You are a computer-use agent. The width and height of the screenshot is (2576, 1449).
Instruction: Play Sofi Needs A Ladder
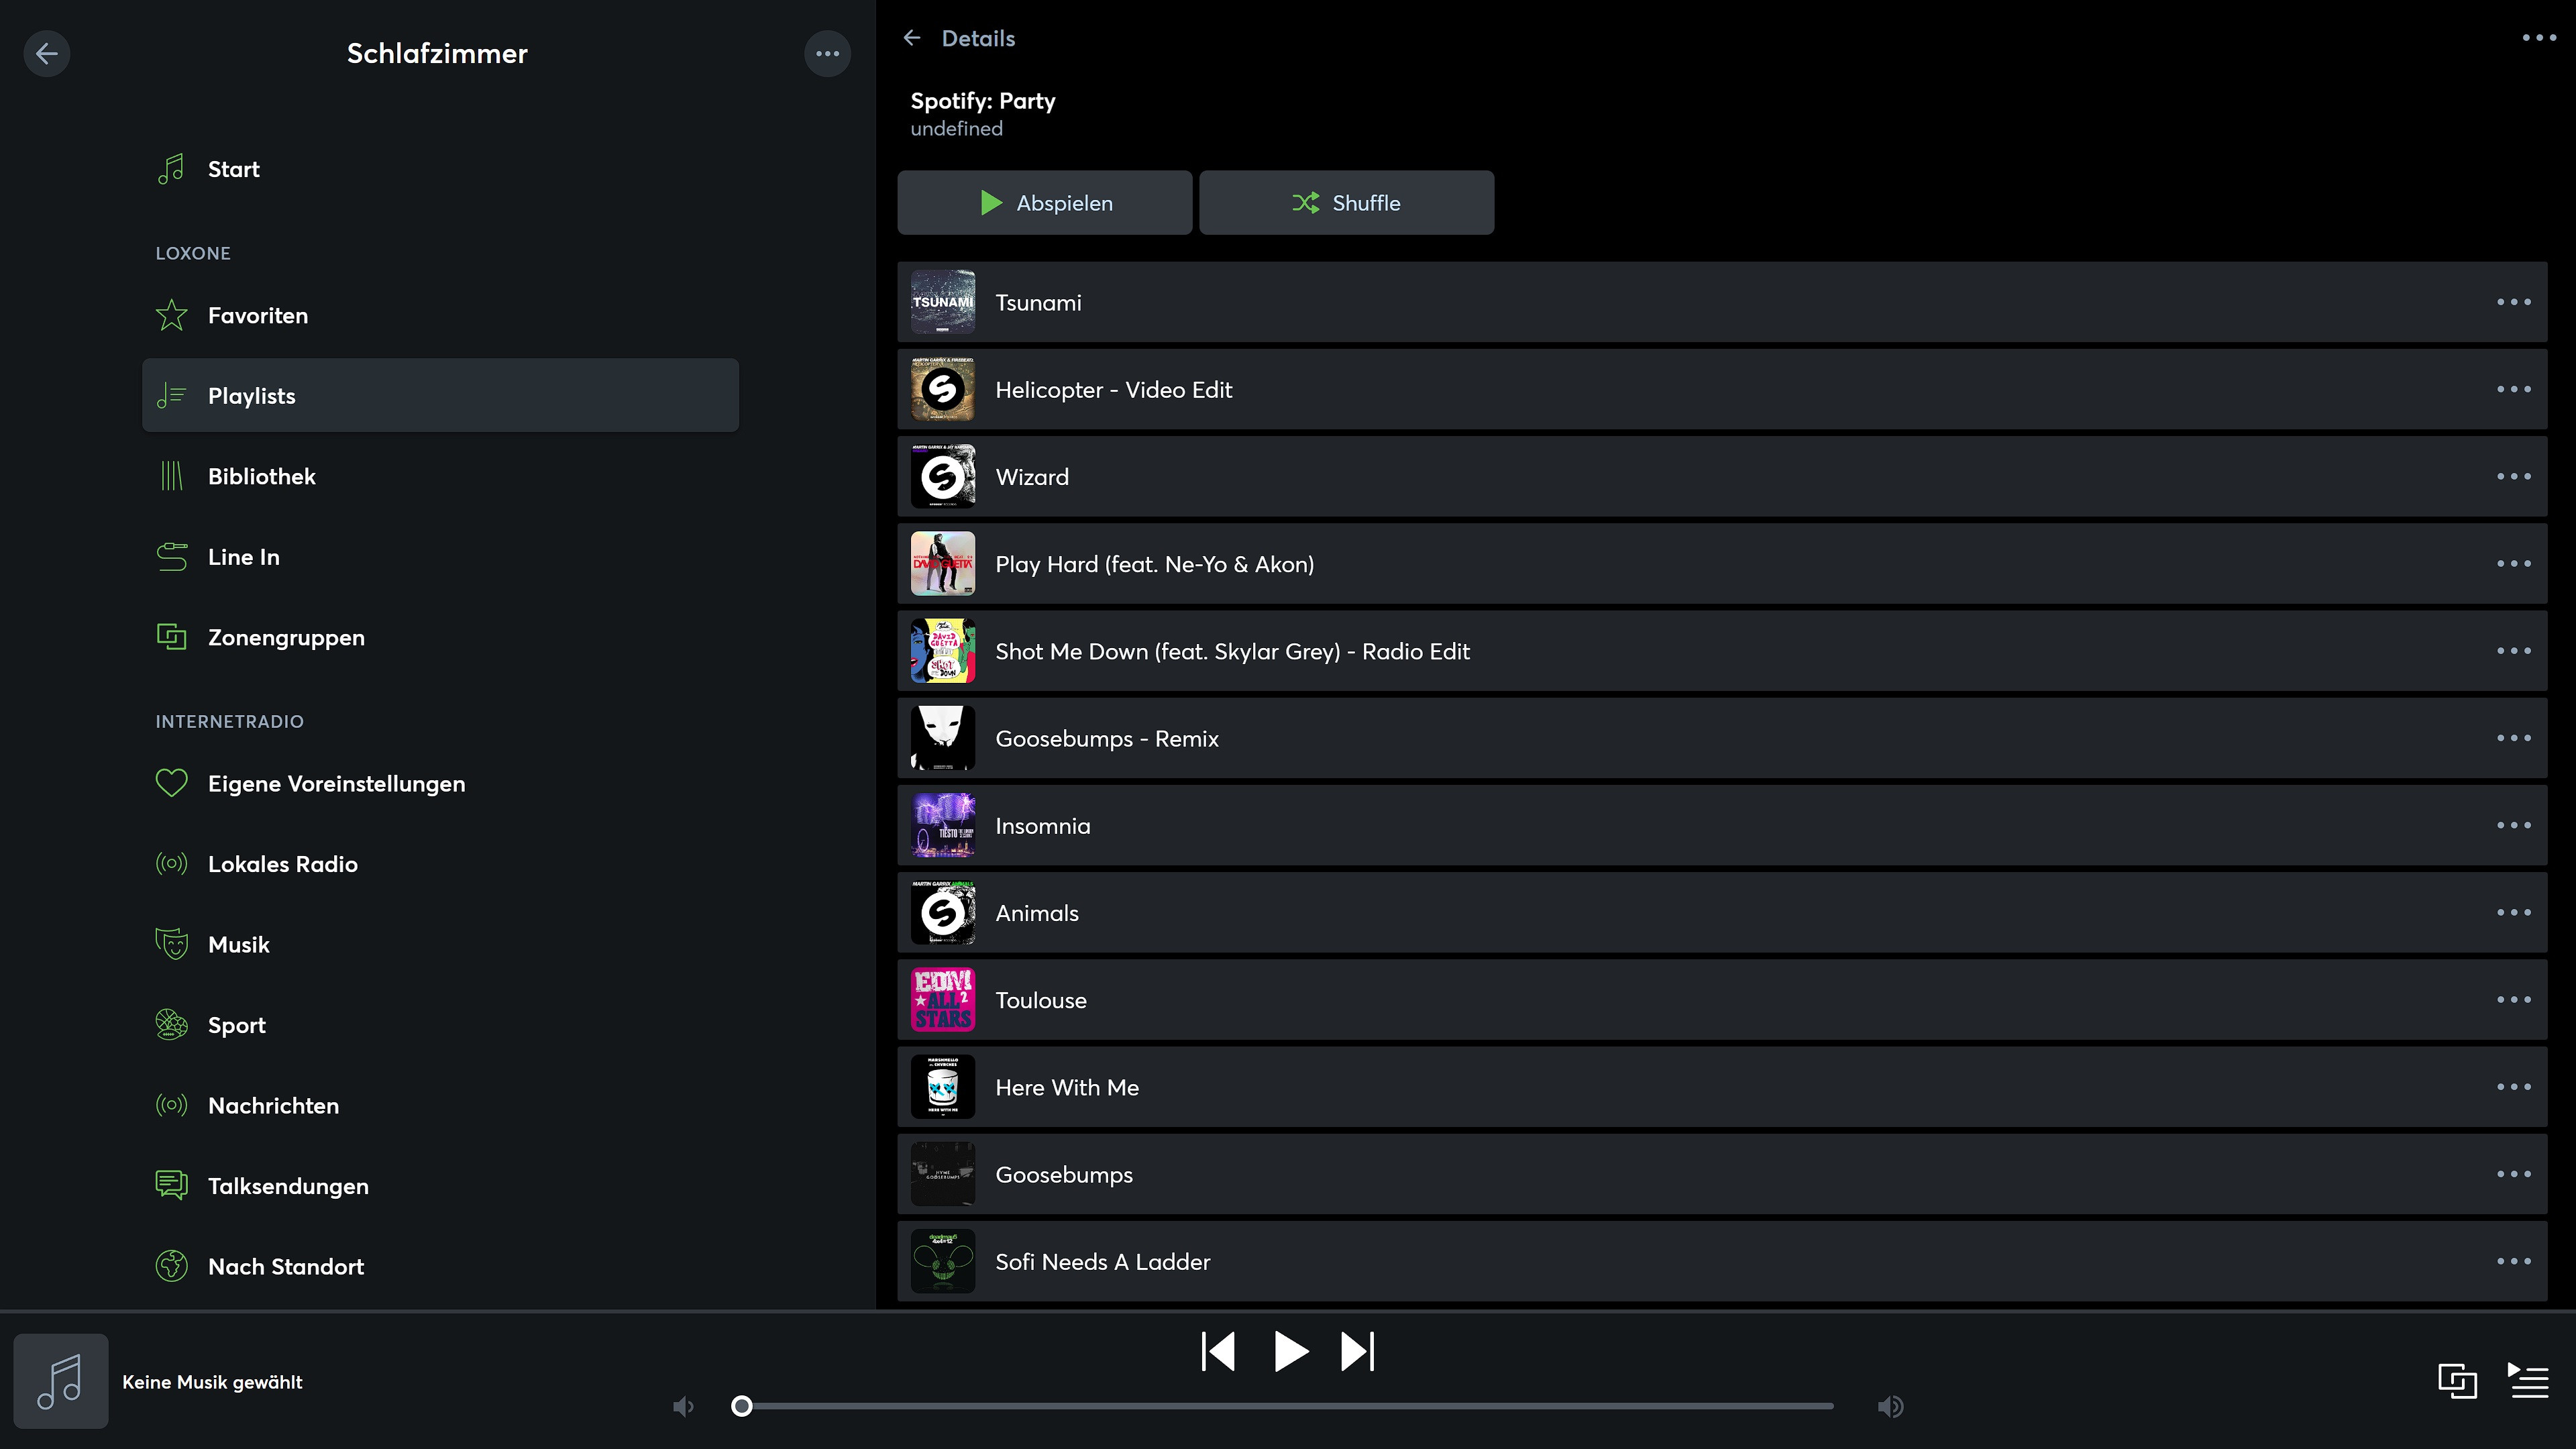pyautogui.click(x=1722, y=1261)
